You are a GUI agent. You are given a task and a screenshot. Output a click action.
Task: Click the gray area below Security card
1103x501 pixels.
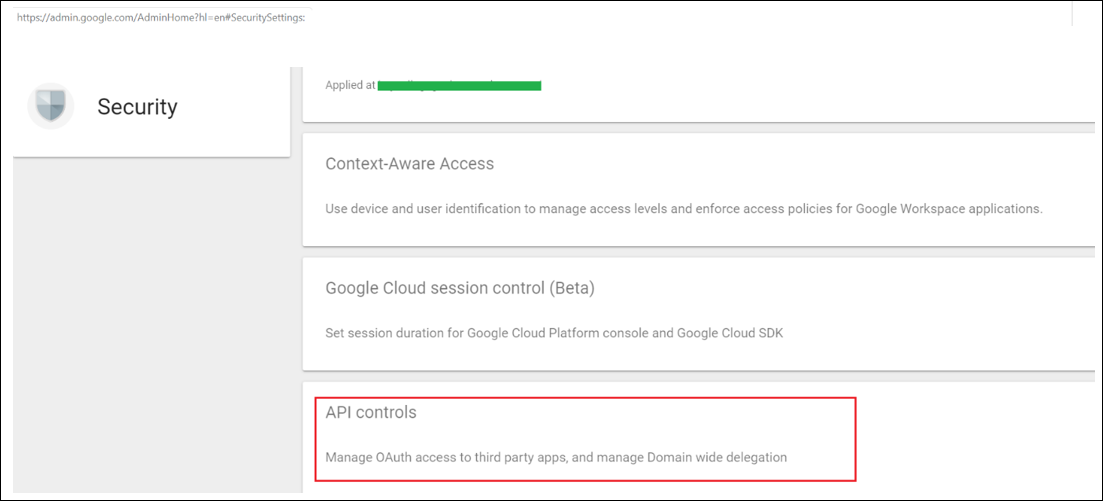(151, 320)
